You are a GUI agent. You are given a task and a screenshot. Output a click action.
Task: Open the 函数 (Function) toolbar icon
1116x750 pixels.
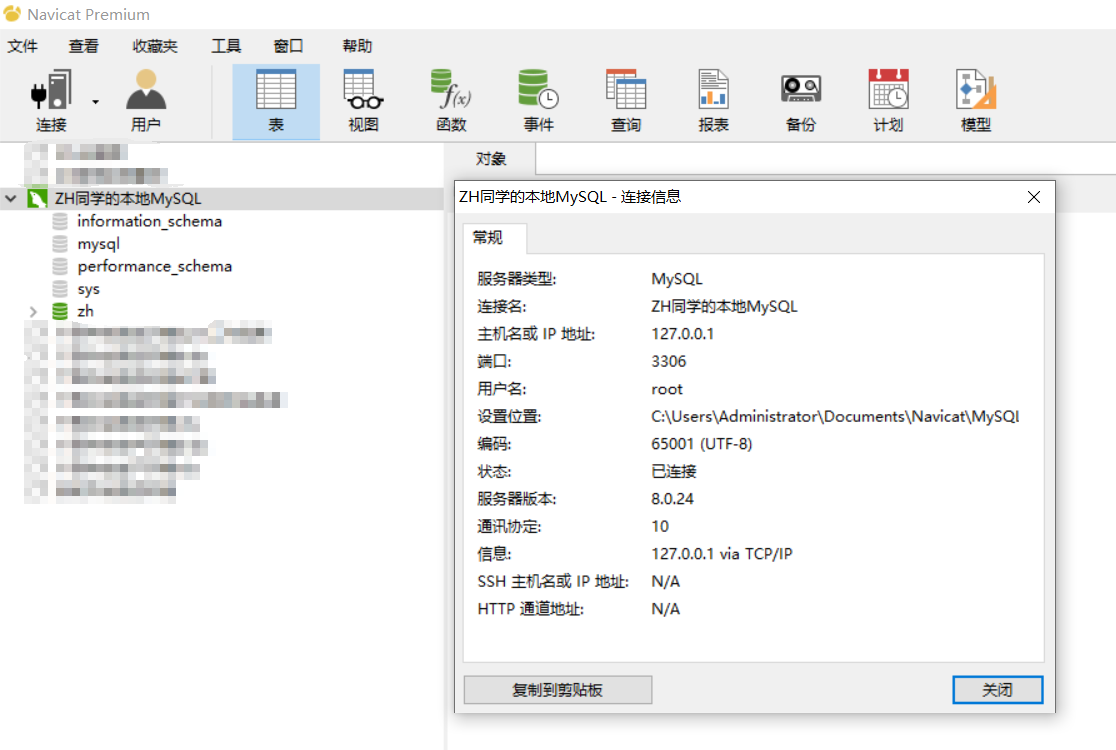(x=451, y=100)
